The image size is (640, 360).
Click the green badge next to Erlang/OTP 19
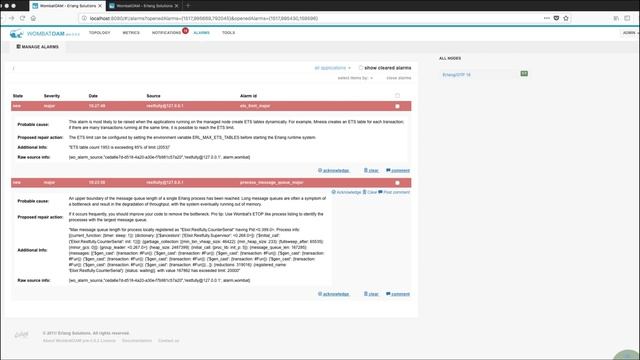524,73
